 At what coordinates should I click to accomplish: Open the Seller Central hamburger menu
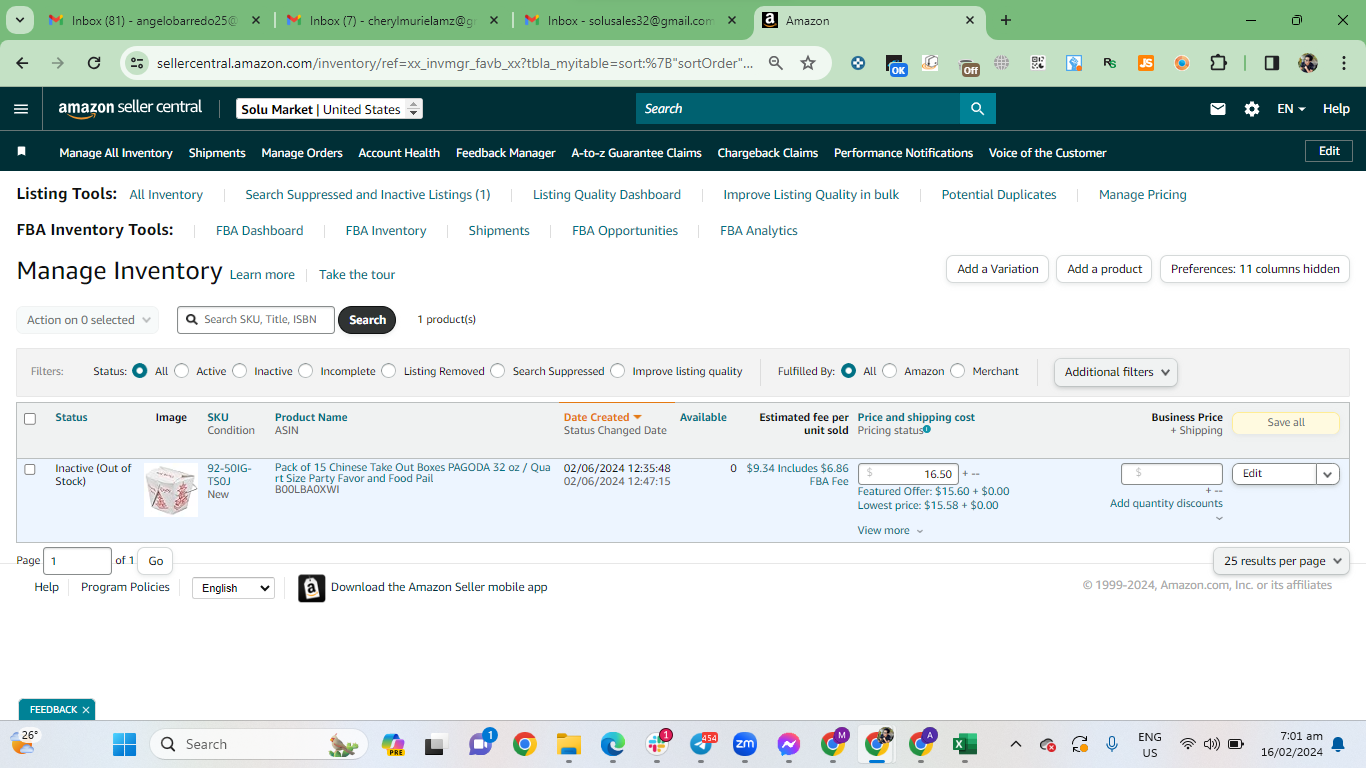[21, 109]
